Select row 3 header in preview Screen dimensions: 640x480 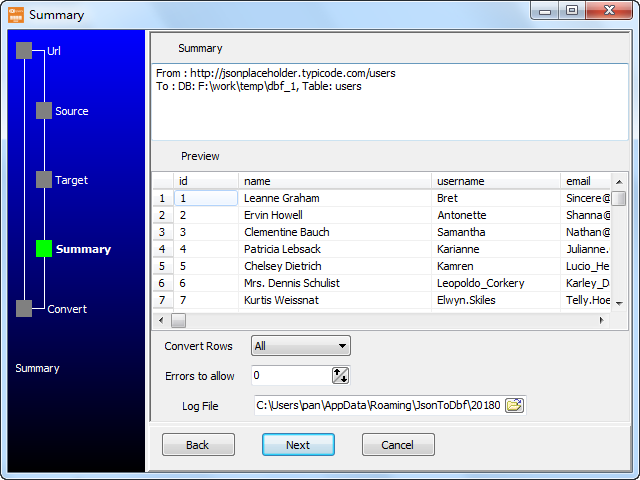(162, 232)
